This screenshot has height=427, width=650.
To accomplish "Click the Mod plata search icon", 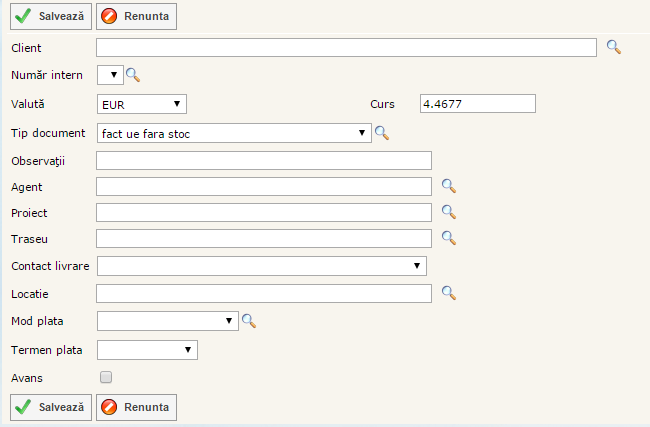I will (249, 321).
